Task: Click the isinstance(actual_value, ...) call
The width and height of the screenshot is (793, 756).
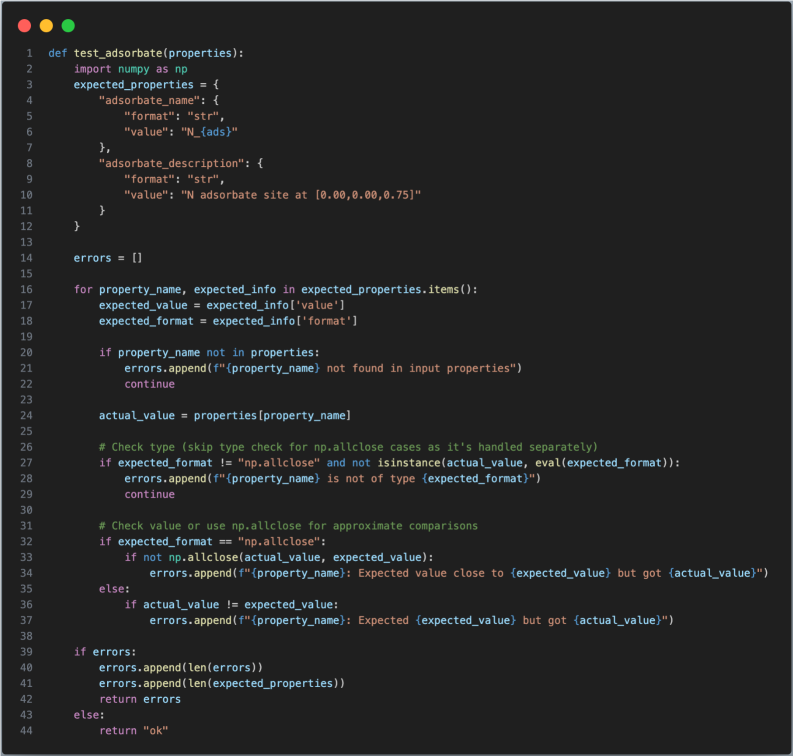Action: point(525,463)
